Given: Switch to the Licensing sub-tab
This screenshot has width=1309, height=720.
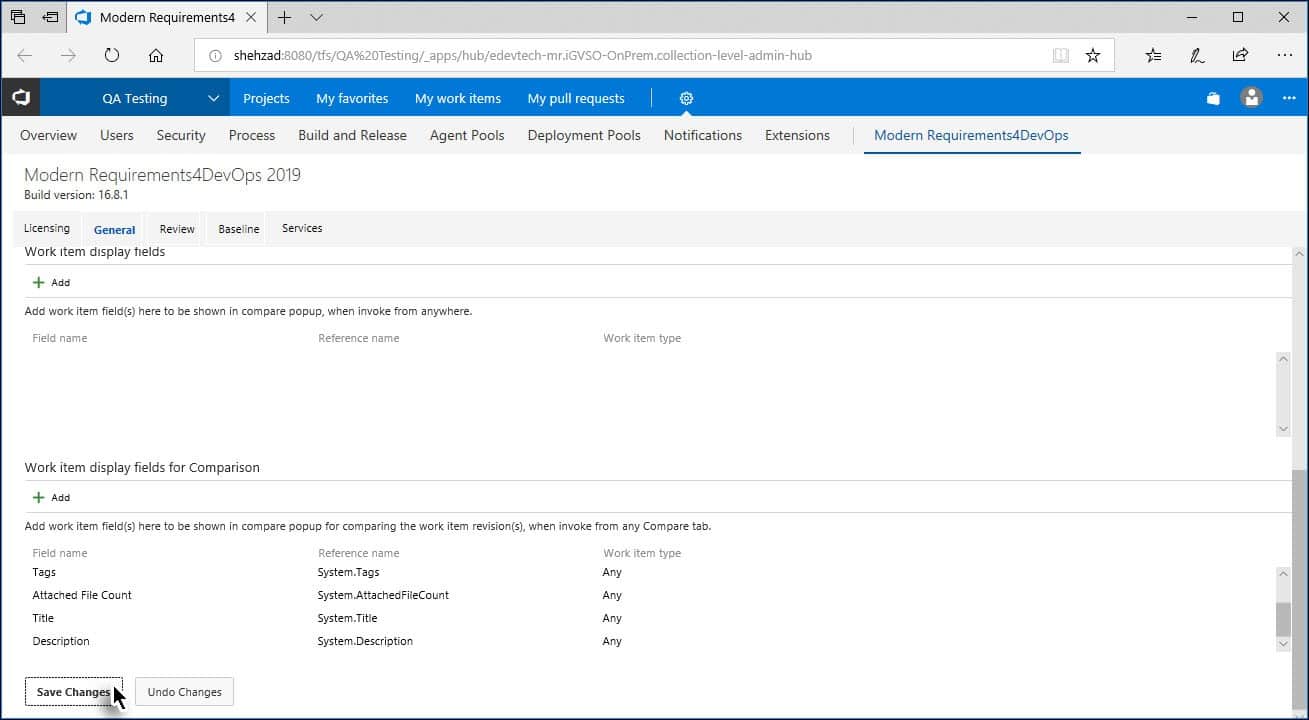Looking at the screenshot, I should coord(47,228).
